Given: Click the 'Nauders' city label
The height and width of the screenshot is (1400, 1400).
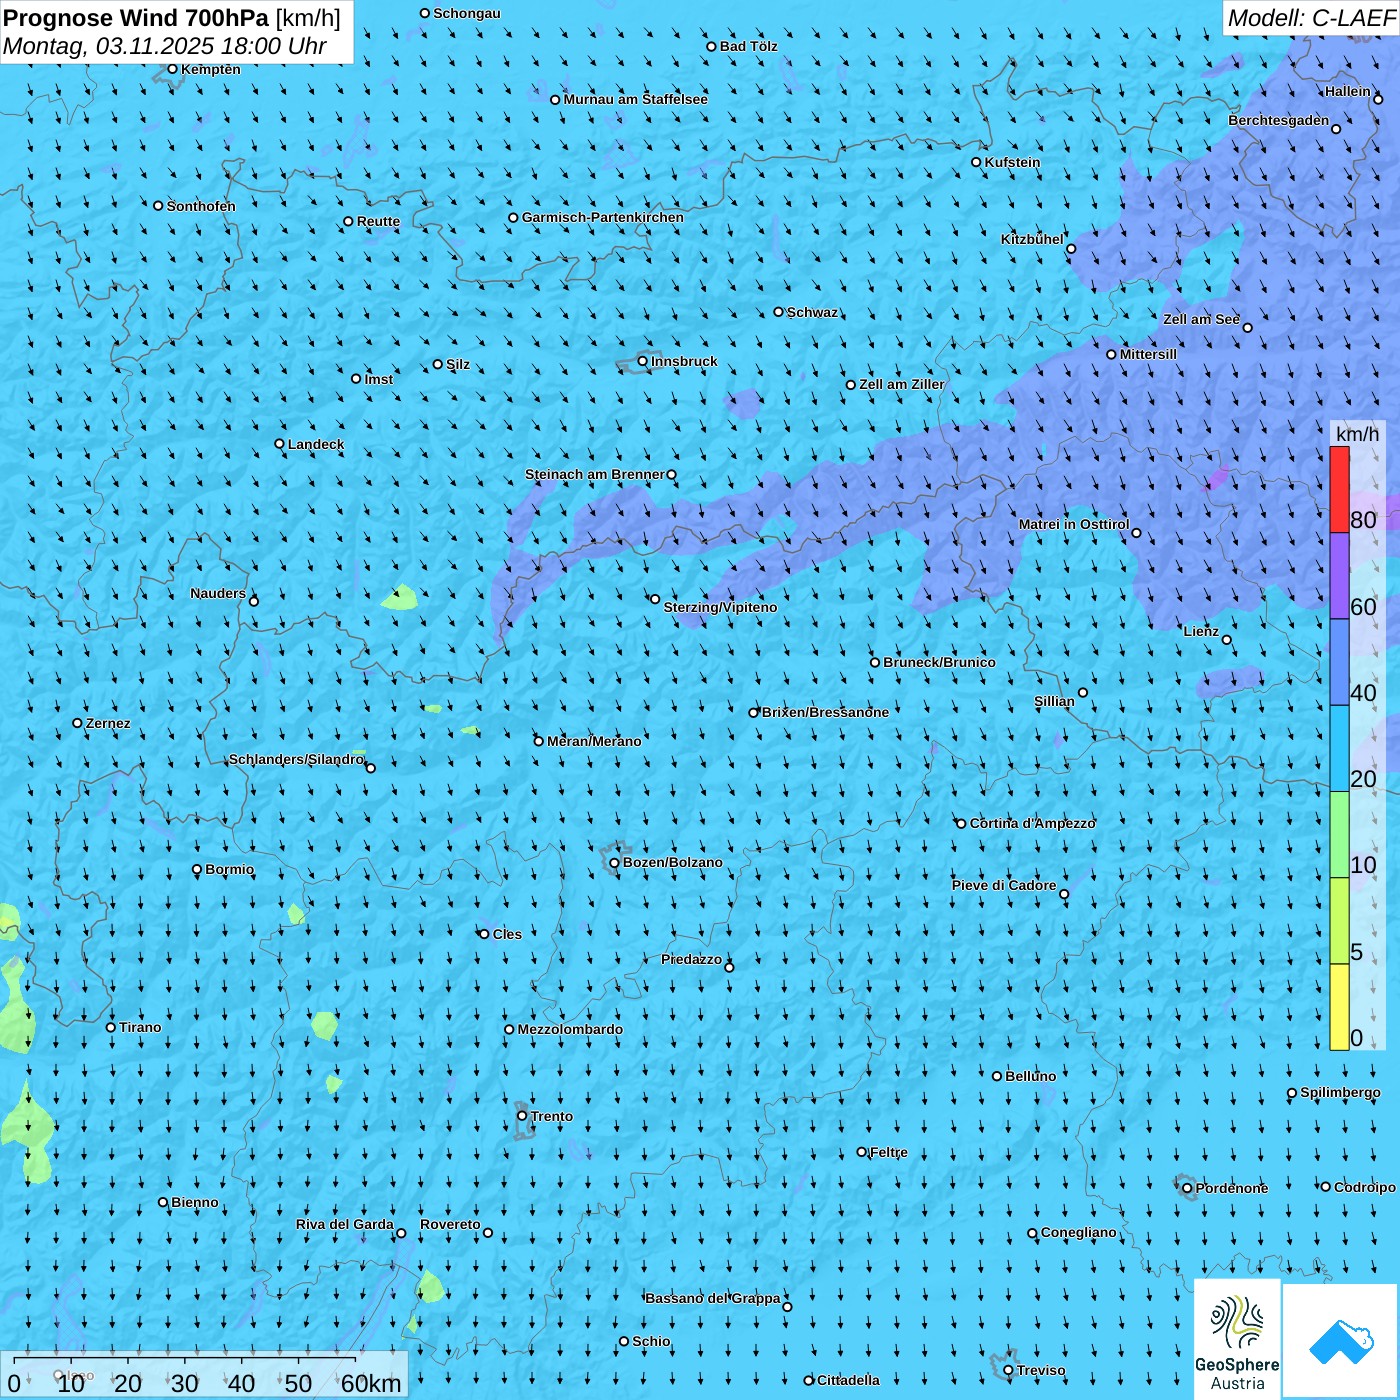Looking at the screenshot, I should 218,593.
